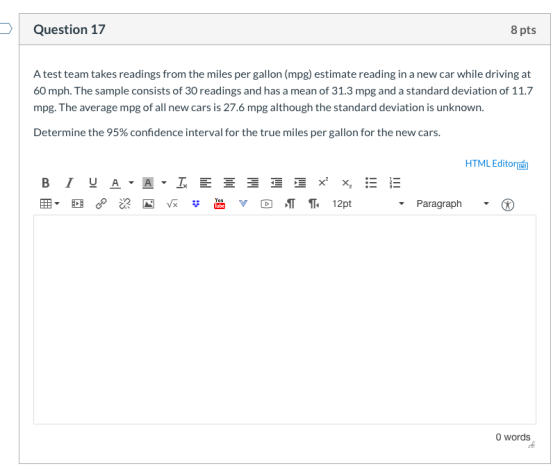
Task: Switch to the HTML Editor
Action: coord(496,164)
